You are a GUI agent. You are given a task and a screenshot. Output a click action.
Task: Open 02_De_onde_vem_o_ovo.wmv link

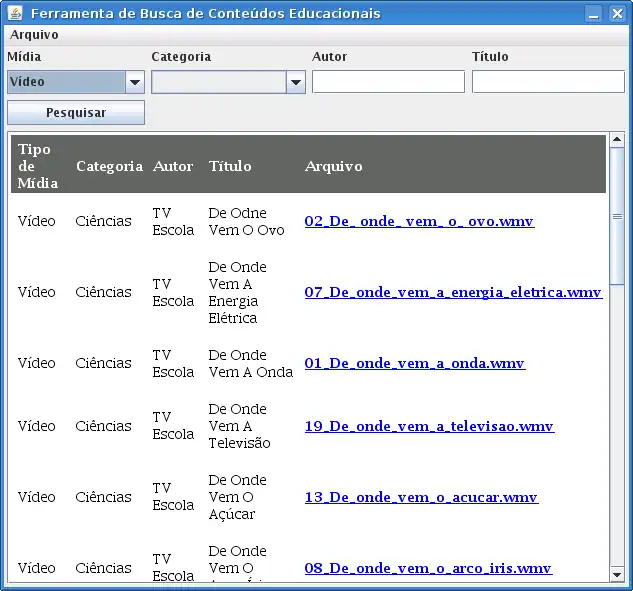coord(419,221)
